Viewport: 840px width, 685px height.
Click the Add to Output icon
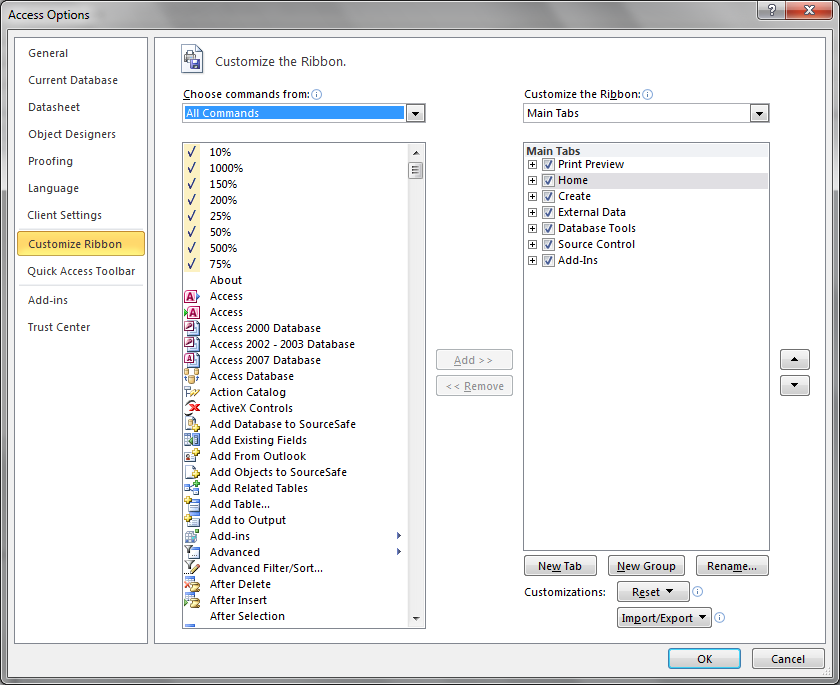[192, 520]
